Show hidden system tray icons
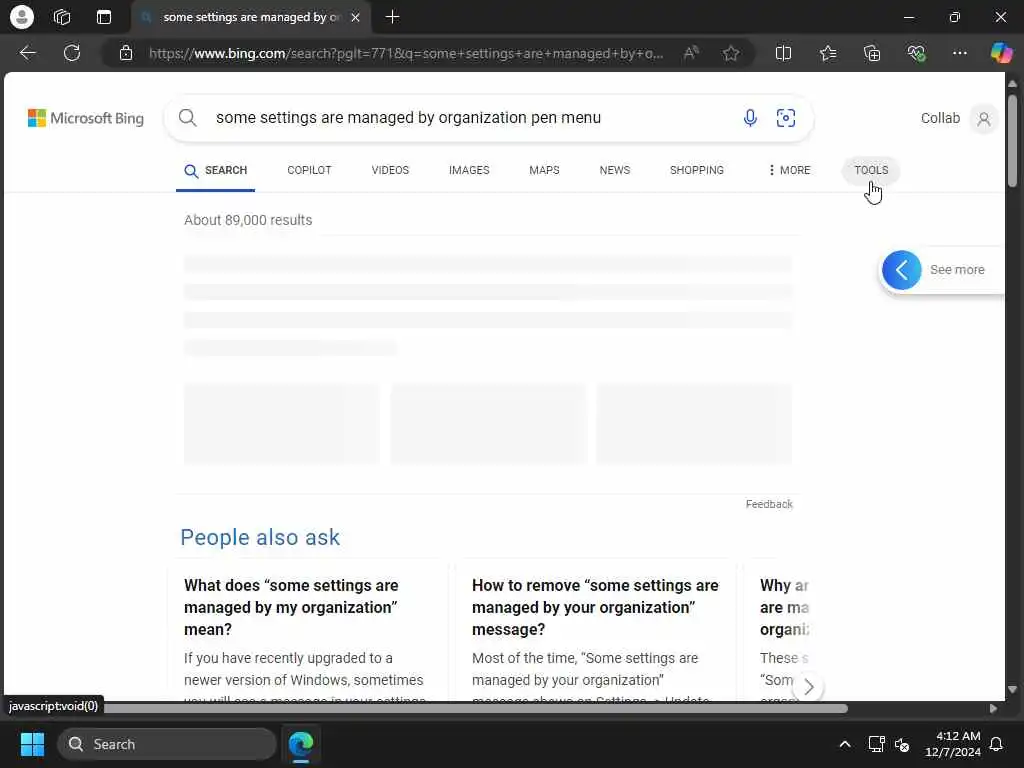The height and width of the screenshot is (768, 1024). [x=844, y=744]
